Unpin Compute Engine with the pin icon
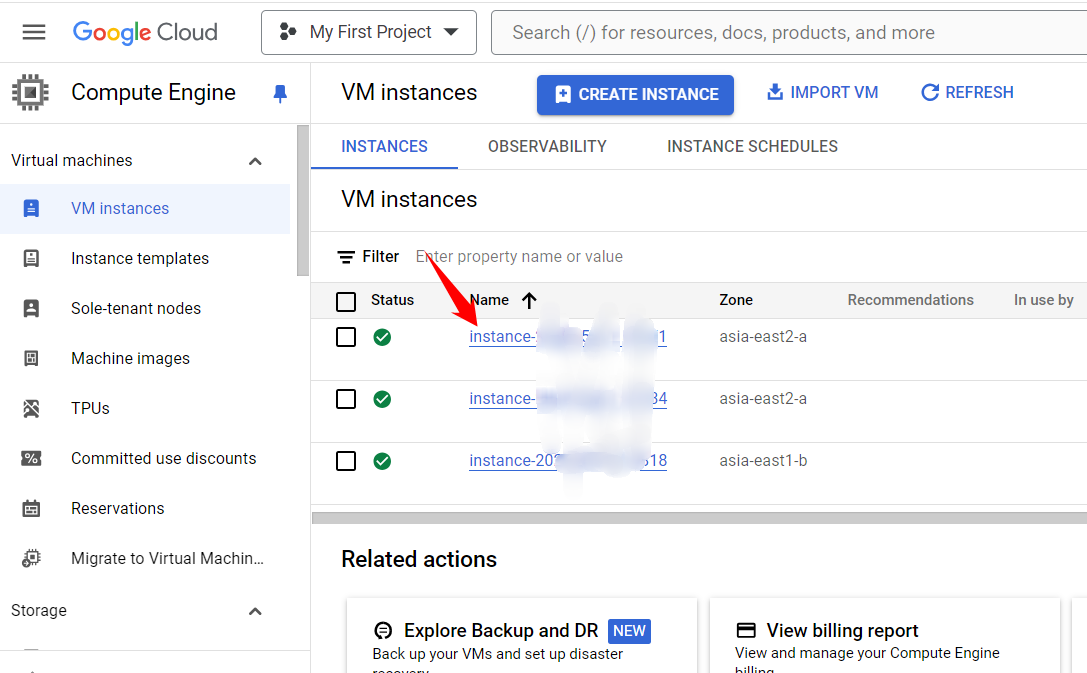The image size is (1087, 673). 280,93
